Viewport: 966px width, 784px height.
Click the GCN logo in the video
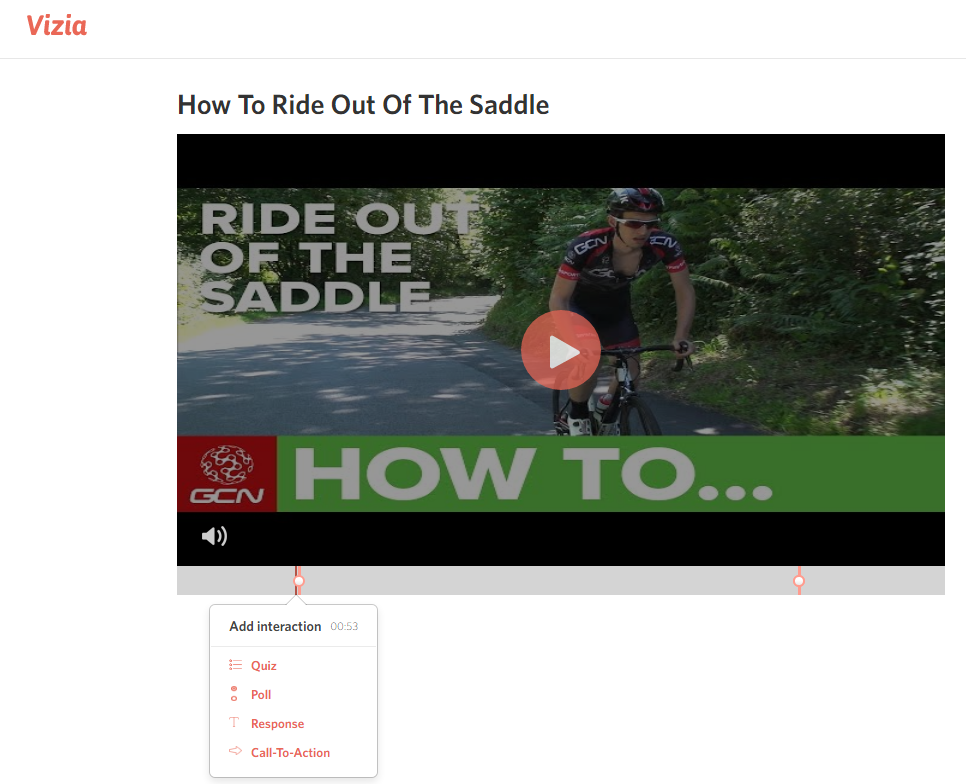pos(227,474)
